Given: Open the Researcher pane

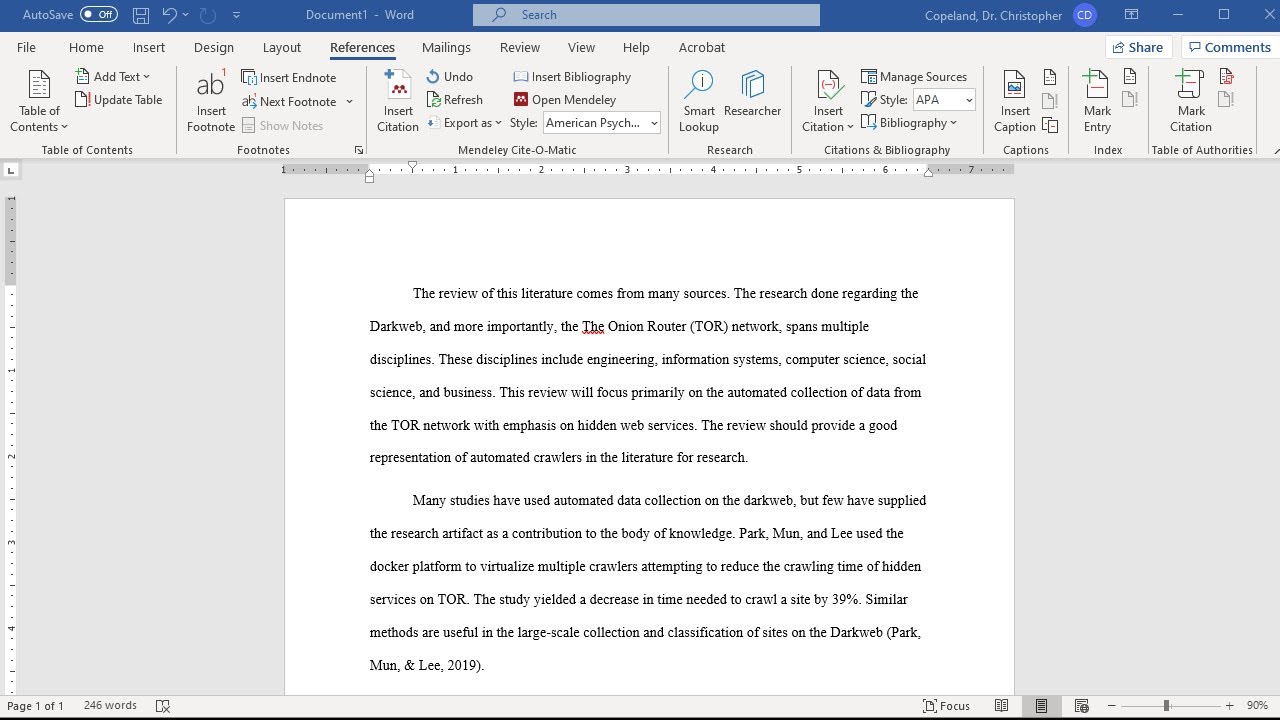Looking at the screenshot, I should point(752,95).
